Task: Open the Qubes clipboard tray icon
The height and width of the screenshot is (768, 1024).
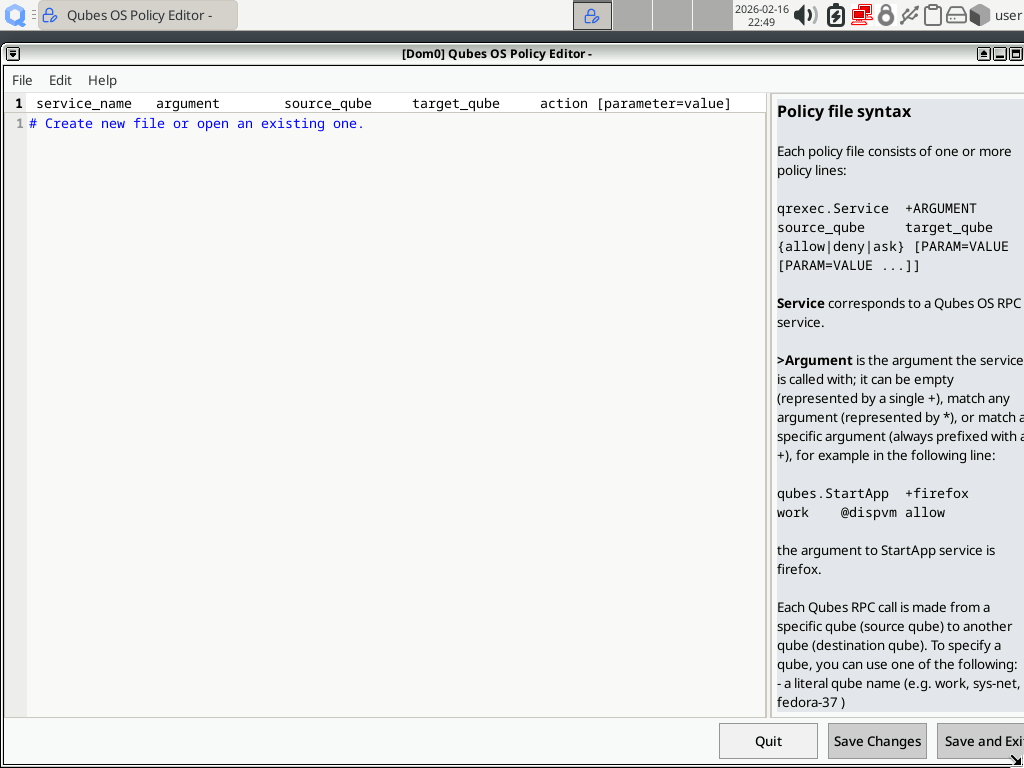Action: (x=933, y=15)
